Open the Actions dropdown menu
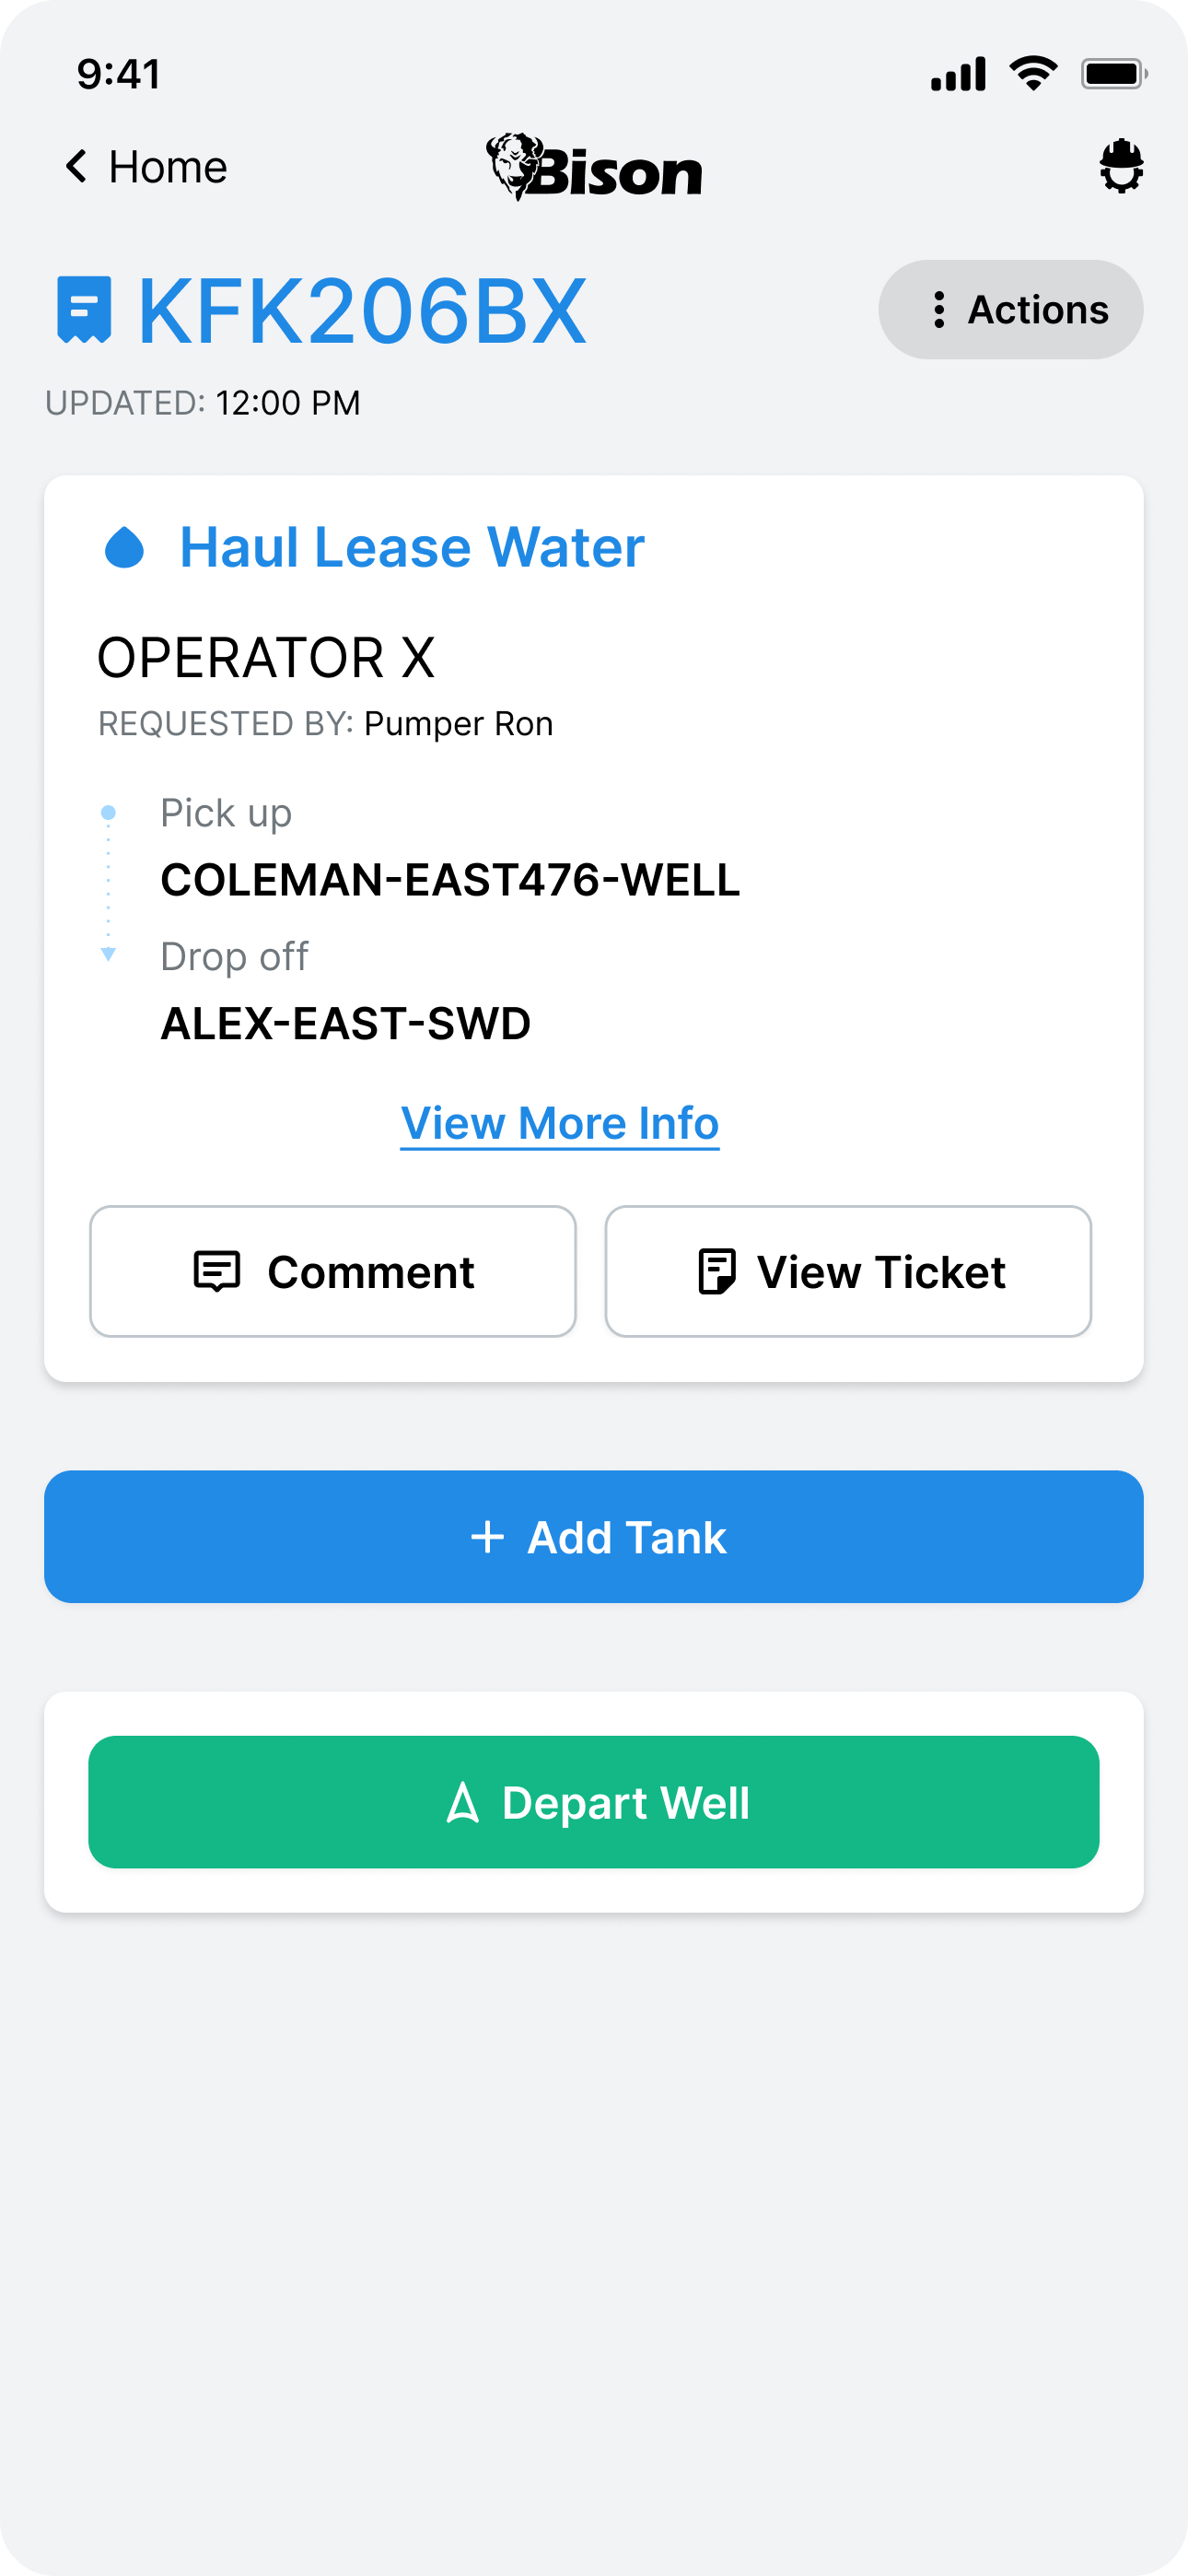1188x2576 pixels. pos(1011,310)
